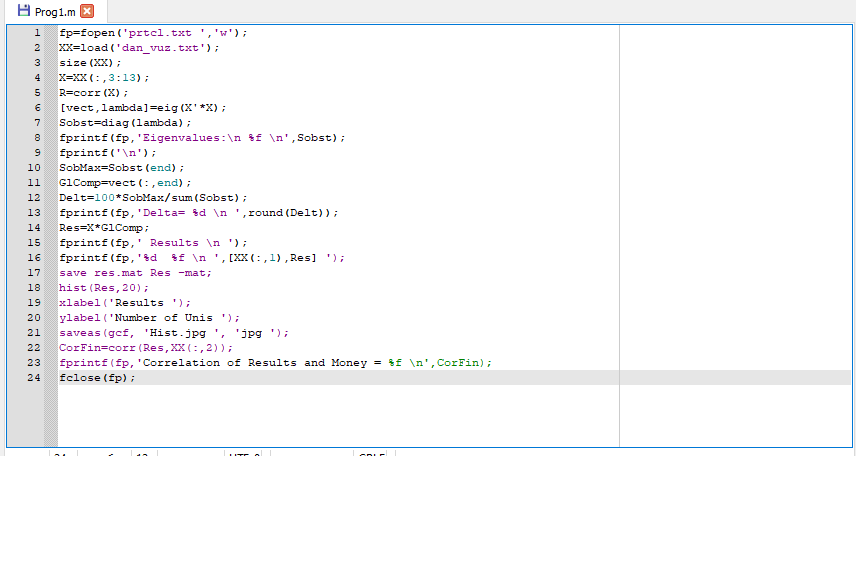The height and width of the screenshot is (570, 856).
Task: Select line number 6 in the gutter
Action: coord(36,107)
